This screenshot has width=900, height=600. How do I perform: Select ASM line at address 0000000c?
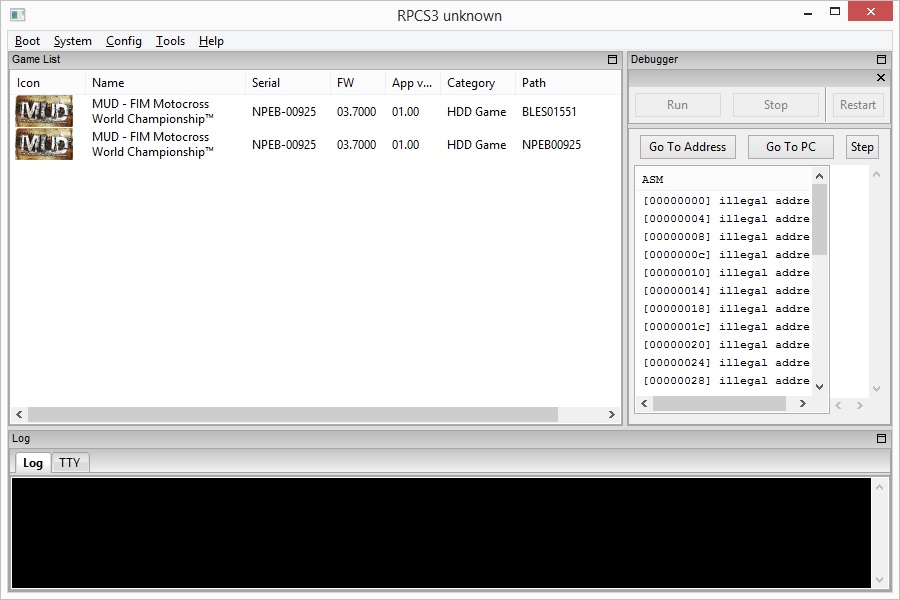(x=726, y=254)
